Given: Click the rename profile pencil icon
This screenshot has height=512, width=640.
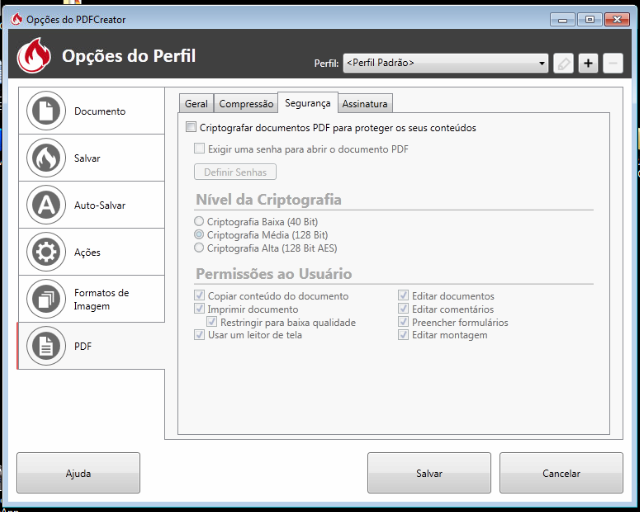Looking at the screenshot, I should pyautogui.click(x=564, y=63).
